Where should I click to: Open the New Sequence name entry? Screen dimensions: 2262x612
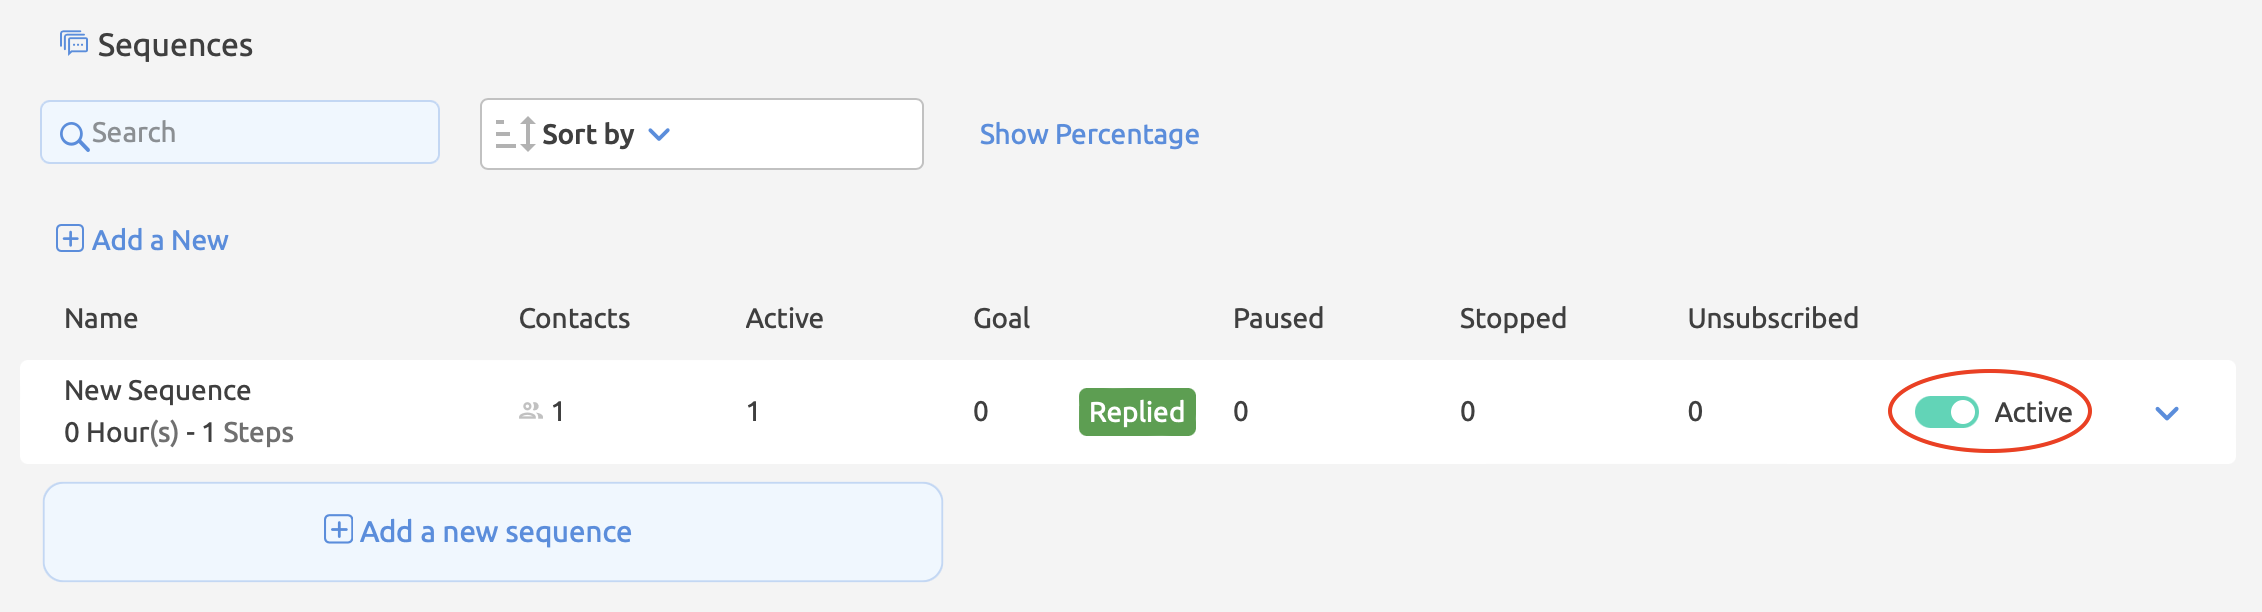(158, 390)
